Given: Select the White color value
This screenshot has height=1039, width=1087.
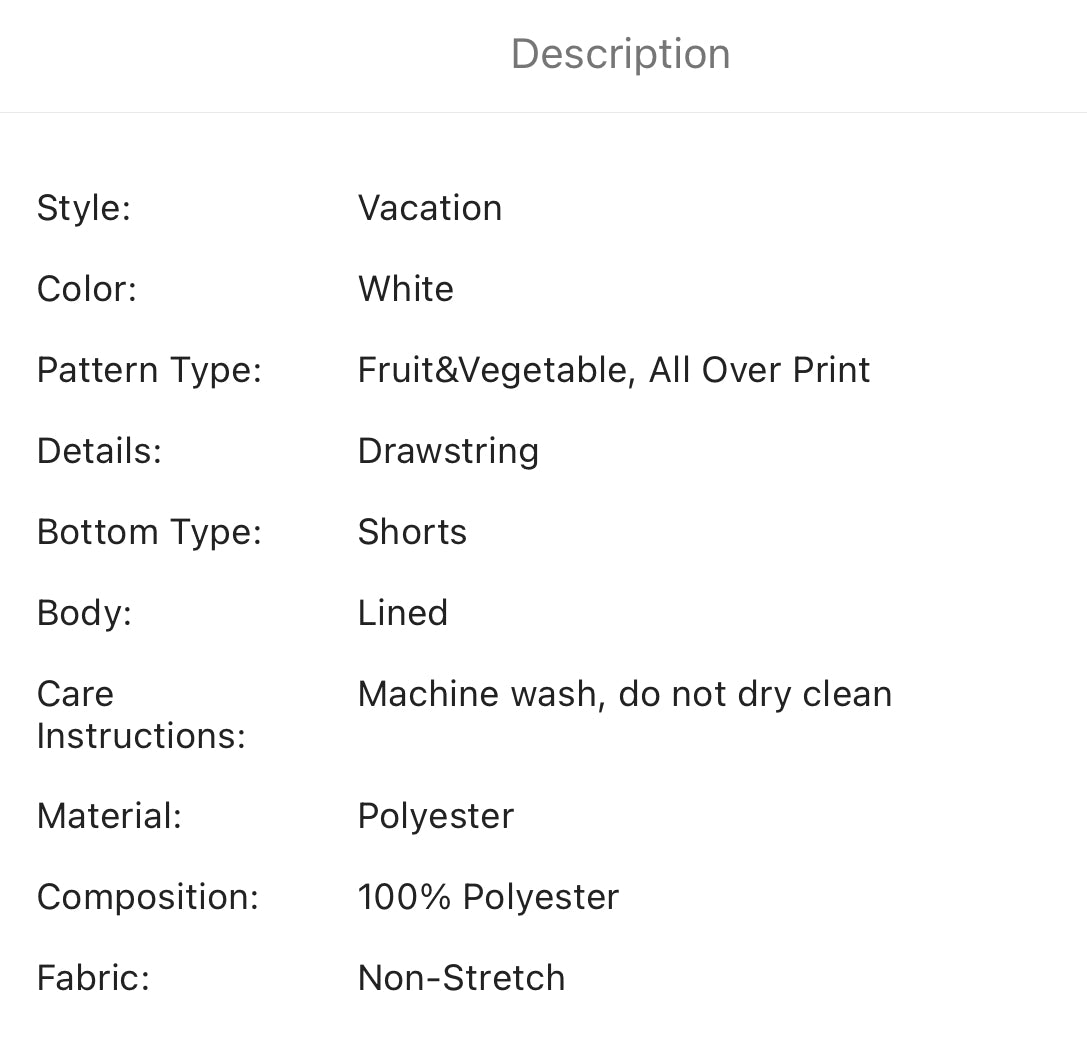Looking at the screenshot, I should point(406,289).
